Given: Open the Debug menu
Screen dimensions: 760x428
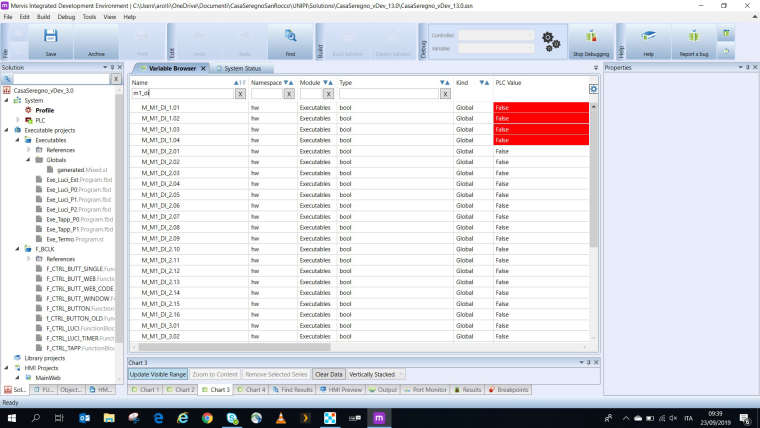Looking at the screenshot, I should coord(66,16).
